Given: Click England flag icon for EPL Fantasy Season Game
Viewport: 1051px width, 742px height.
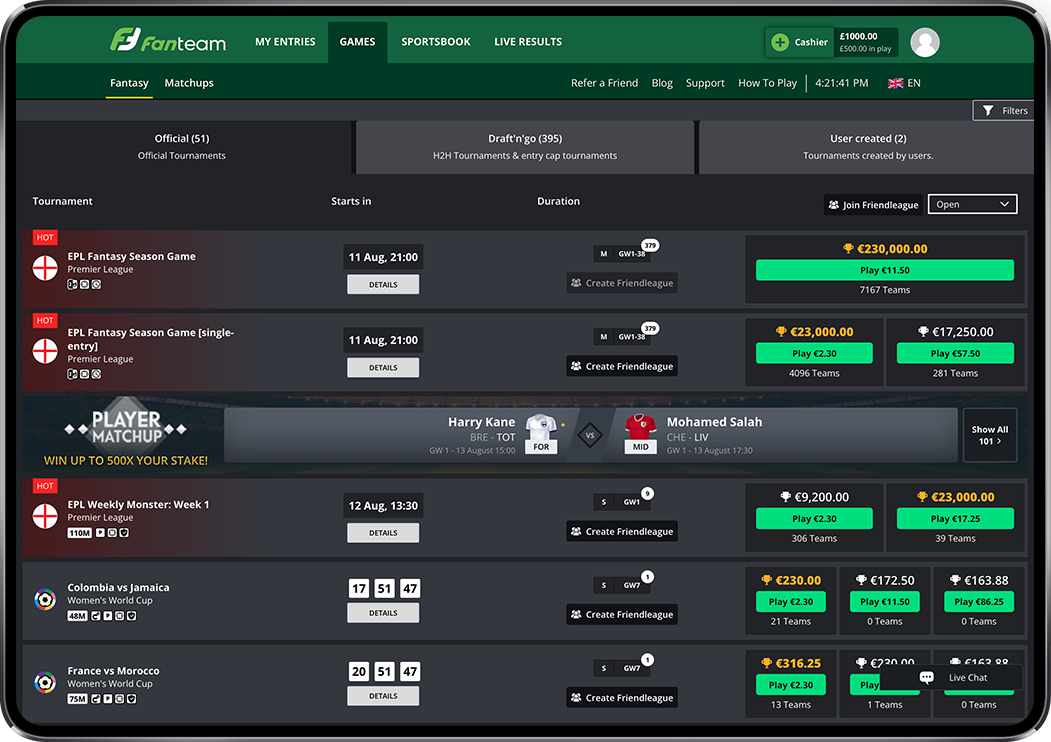Looking at the screenshot, I should coord(45,268).
